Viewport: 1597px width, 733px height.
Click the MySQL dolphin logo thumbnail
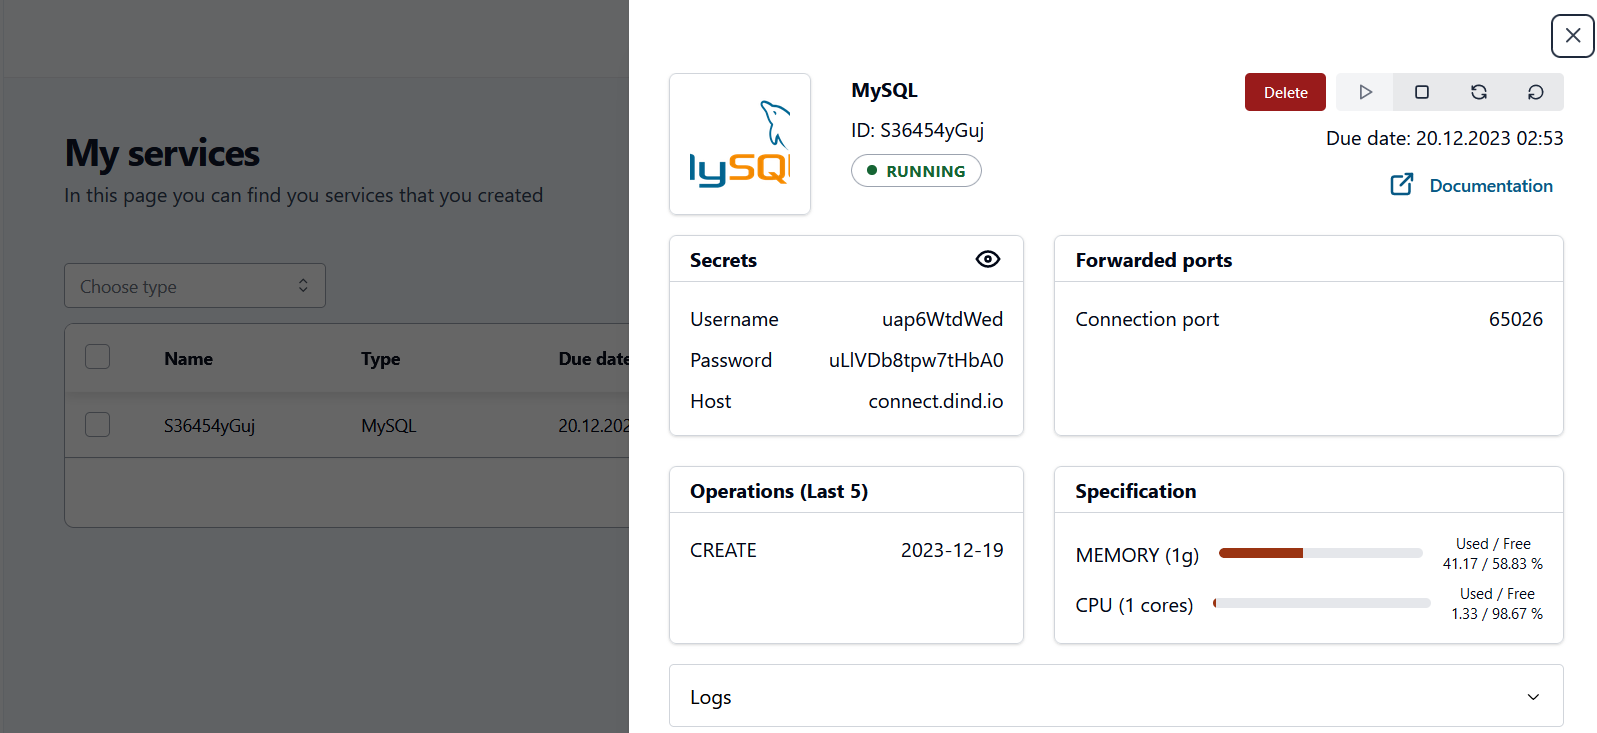(x=740, y=144)
